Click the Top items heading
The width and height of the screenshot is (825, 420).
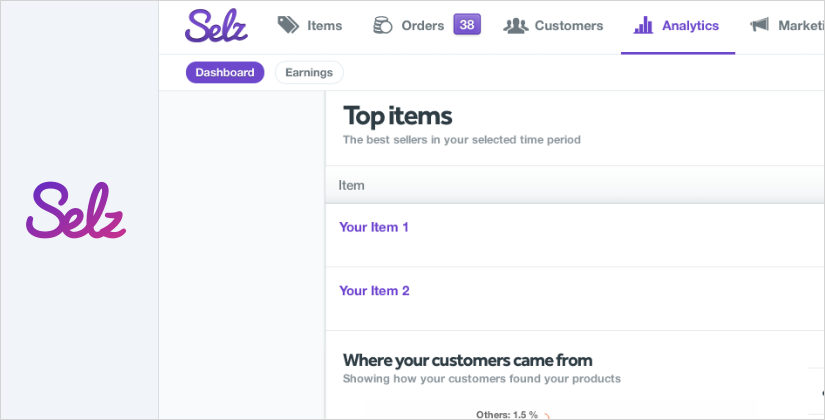397,115
